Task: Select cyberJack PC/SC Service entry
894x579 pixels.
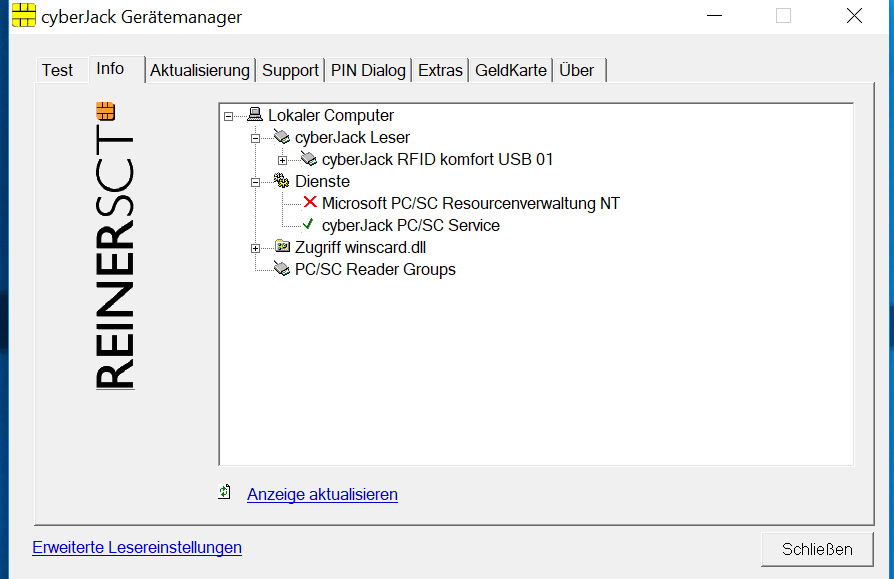Action: (x=411, y=226)
